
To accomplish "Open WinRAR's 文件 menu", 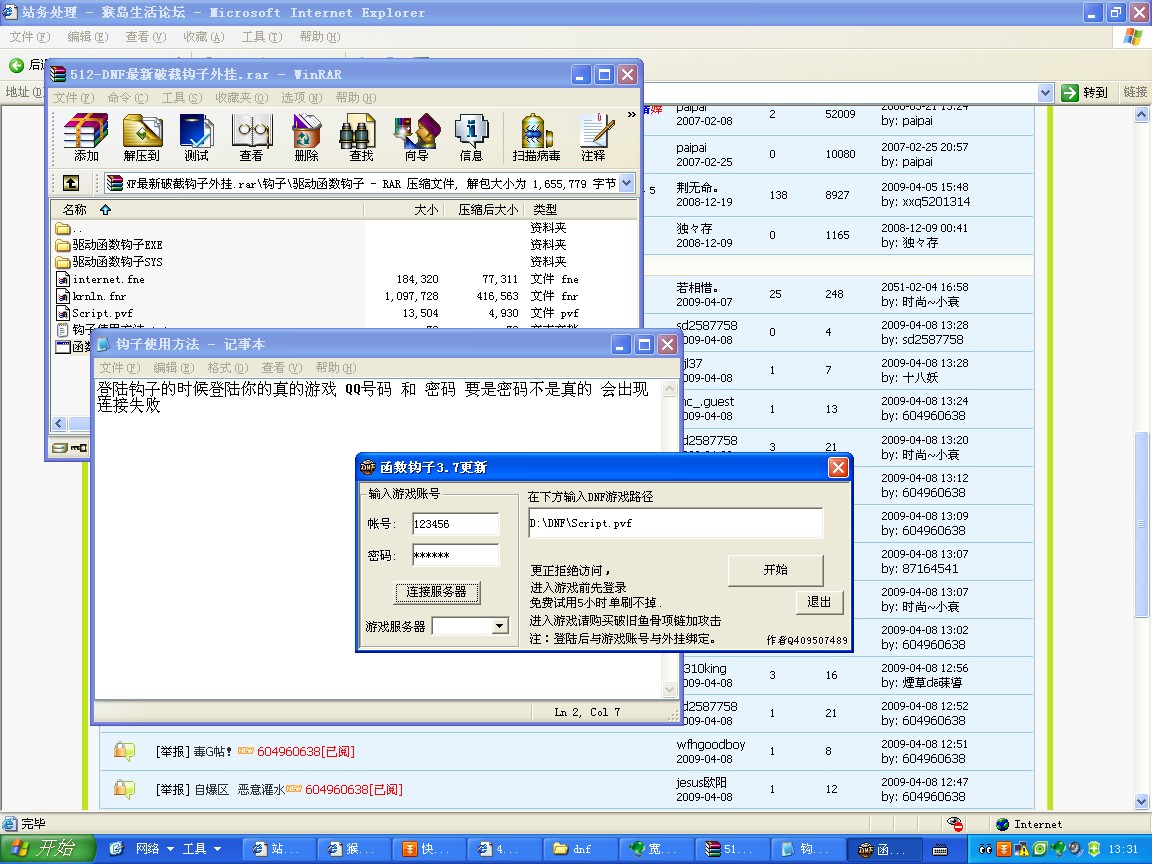I will [73, 98].
